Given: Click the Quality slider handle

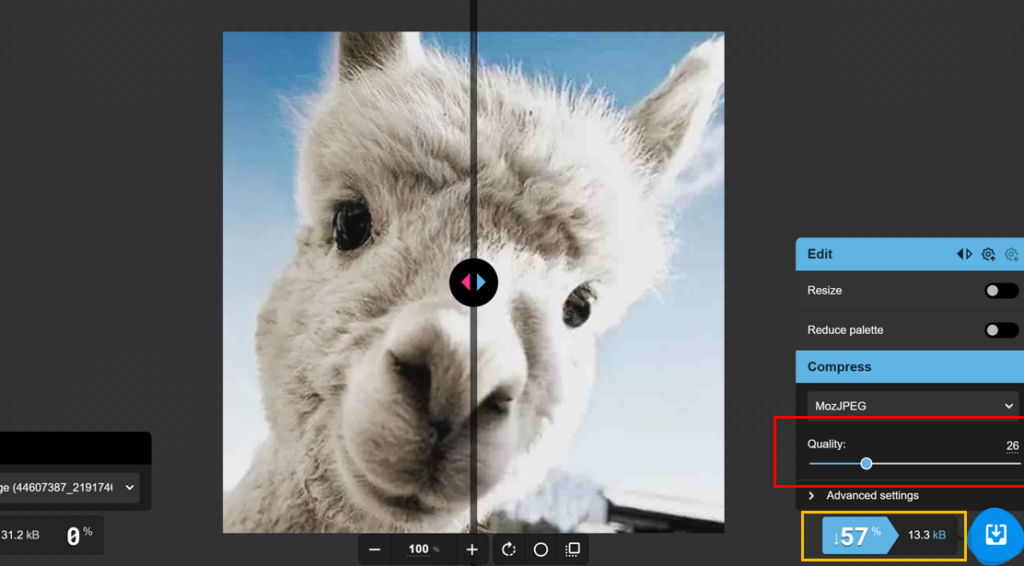Looking at the screenshot, I should click(866, 464).
